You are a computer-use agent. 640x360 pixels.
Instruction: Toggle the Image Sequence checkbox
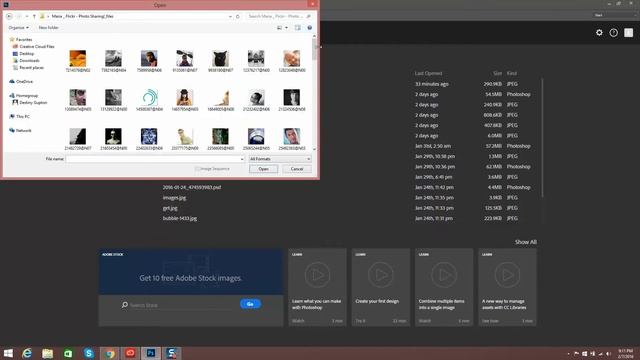(197, 169)
